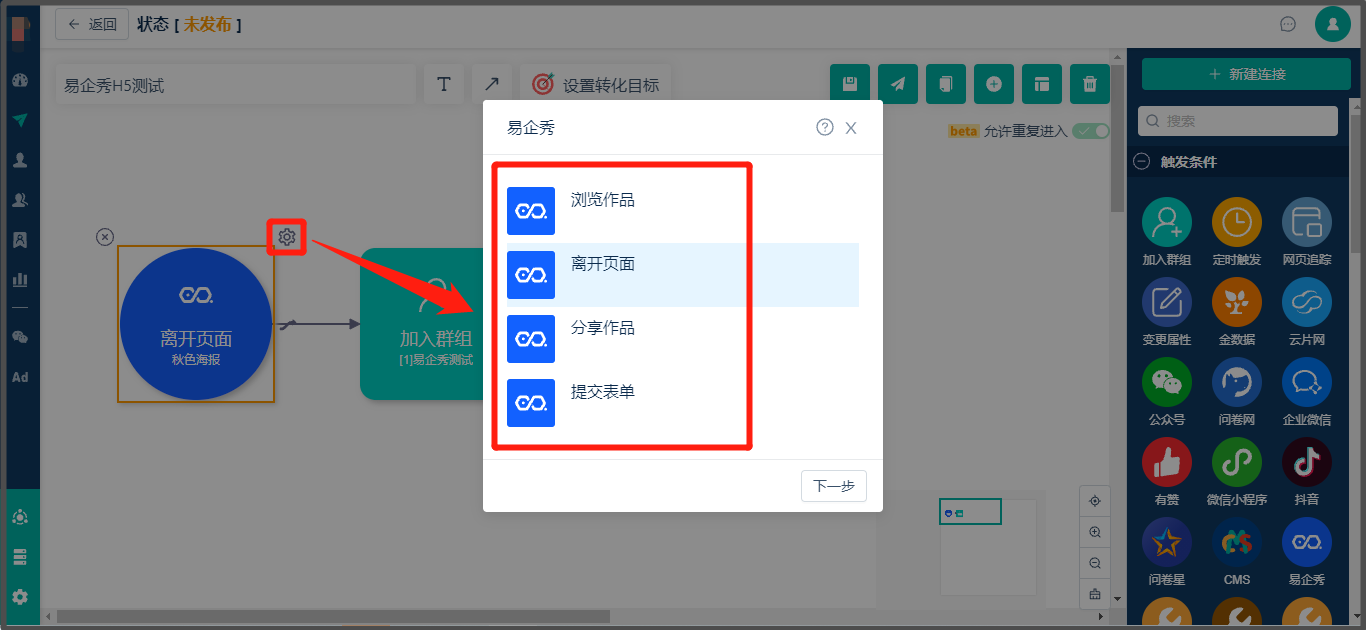Pick the 有赞 thumbs-up icon
1366x630 pixels.
pos(1167,462)
